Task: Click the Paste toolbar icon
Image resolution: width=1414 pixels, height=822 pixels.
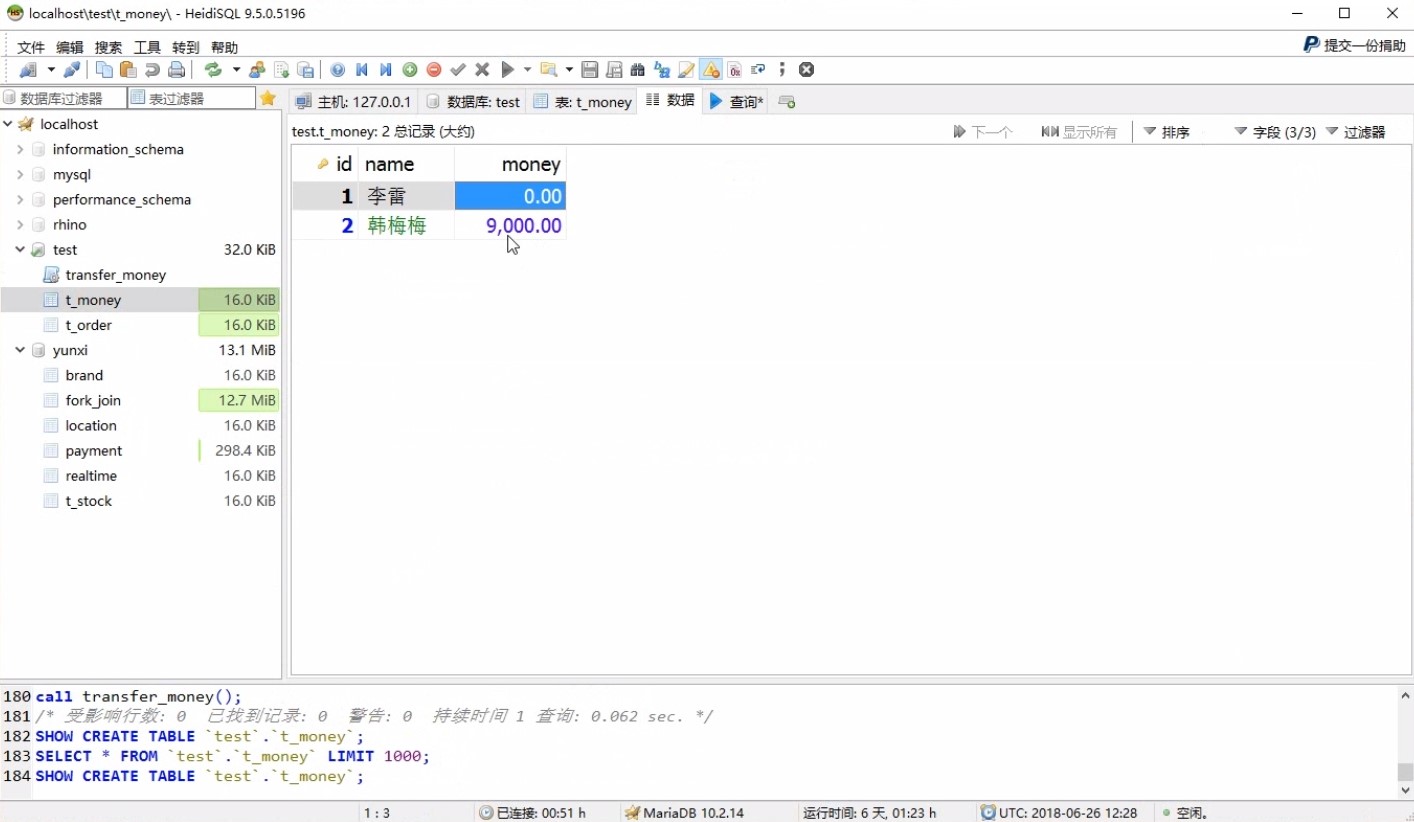Action: (128, 70)
